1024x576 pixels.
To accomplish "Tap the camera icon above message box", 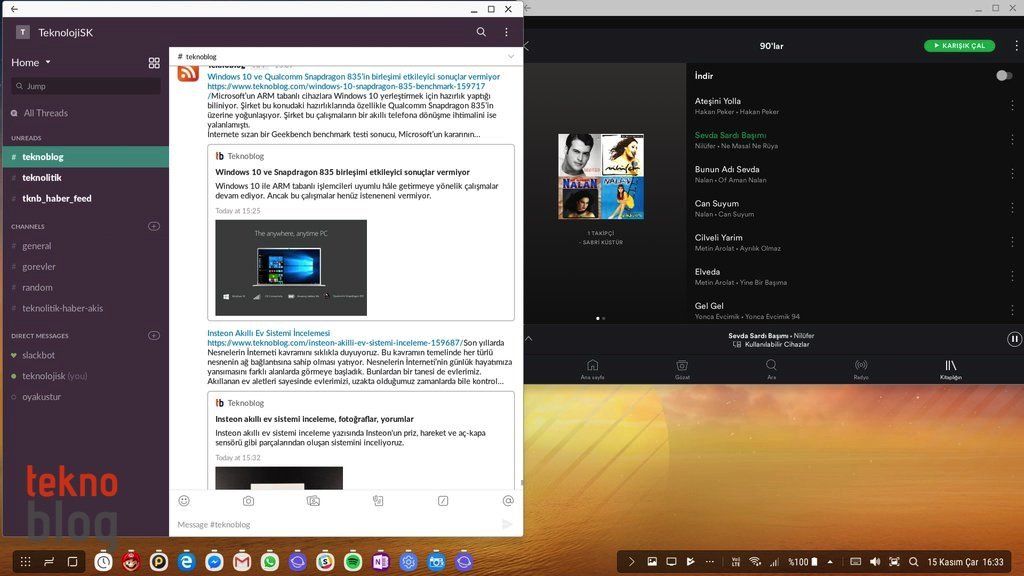I will coord(248,500).
